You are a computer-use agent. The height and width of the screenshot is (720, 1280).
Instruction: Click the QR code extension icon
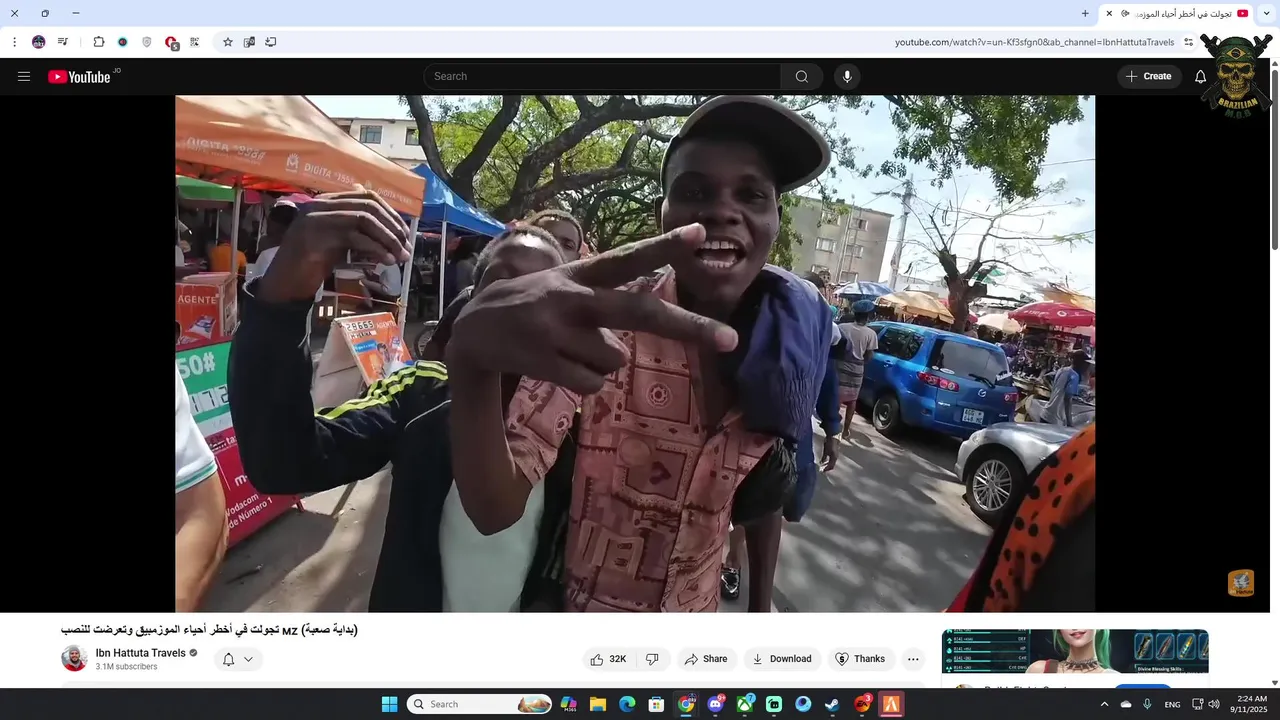(x=194, y=42)
